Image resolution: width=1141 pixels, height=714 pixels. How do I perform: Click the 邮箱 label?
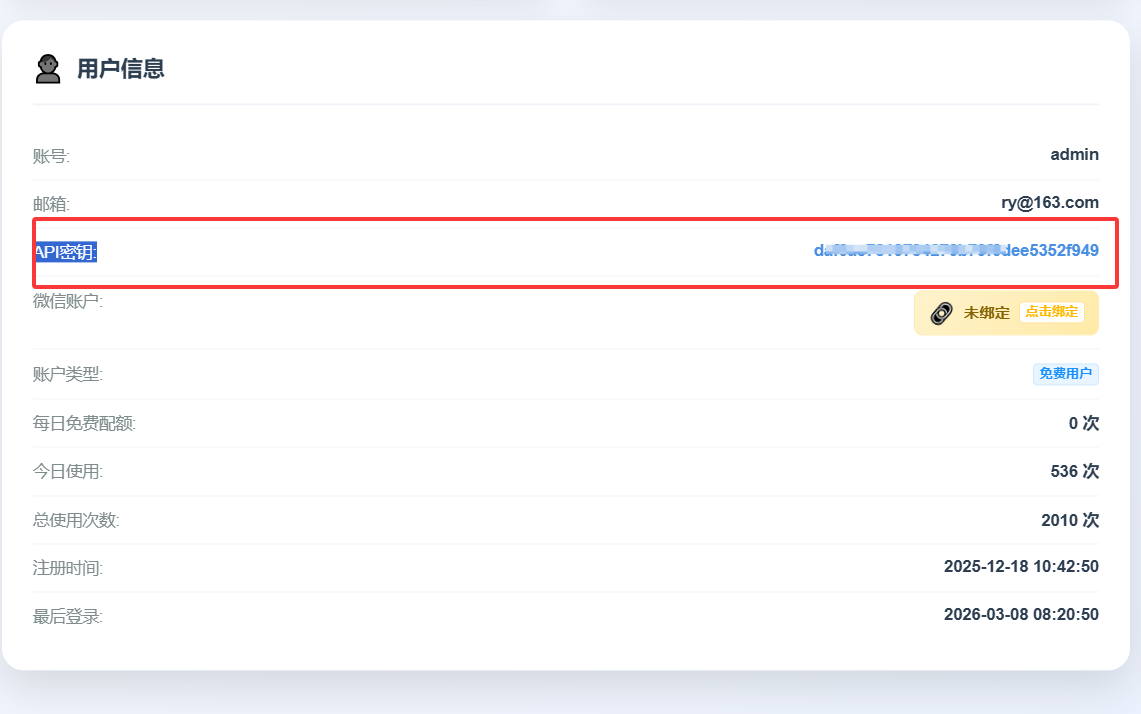[51, 204]
